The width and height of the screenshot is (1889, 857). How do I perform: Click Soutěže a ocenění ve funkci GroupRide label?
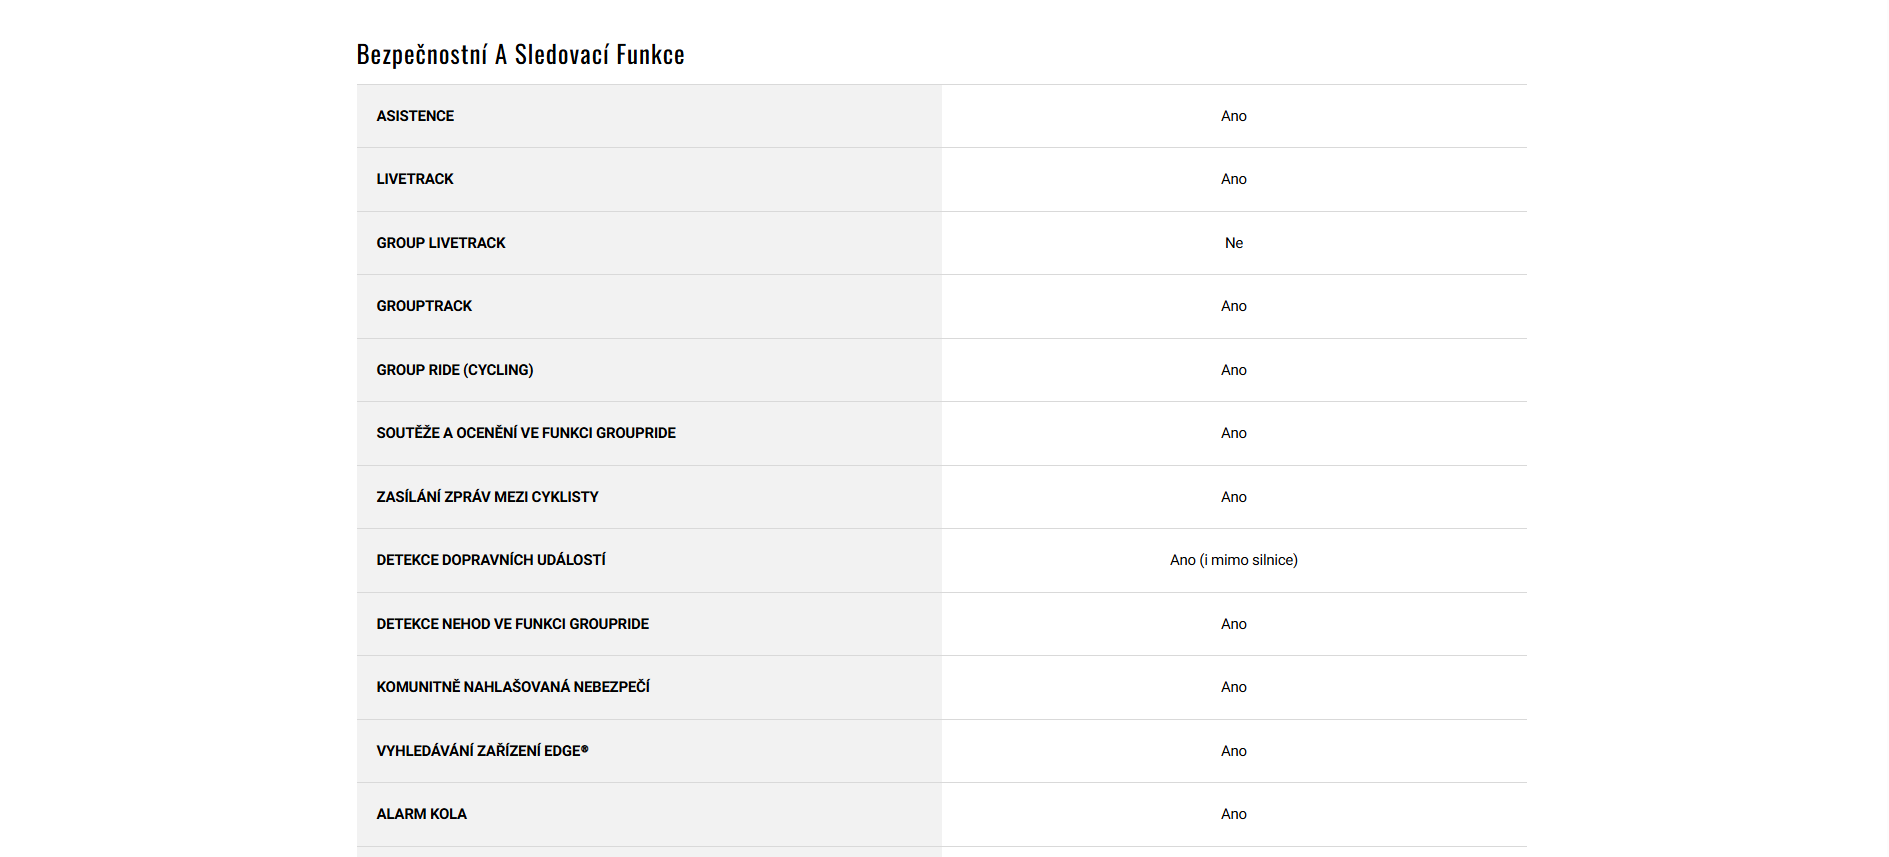tap(526, 433)
